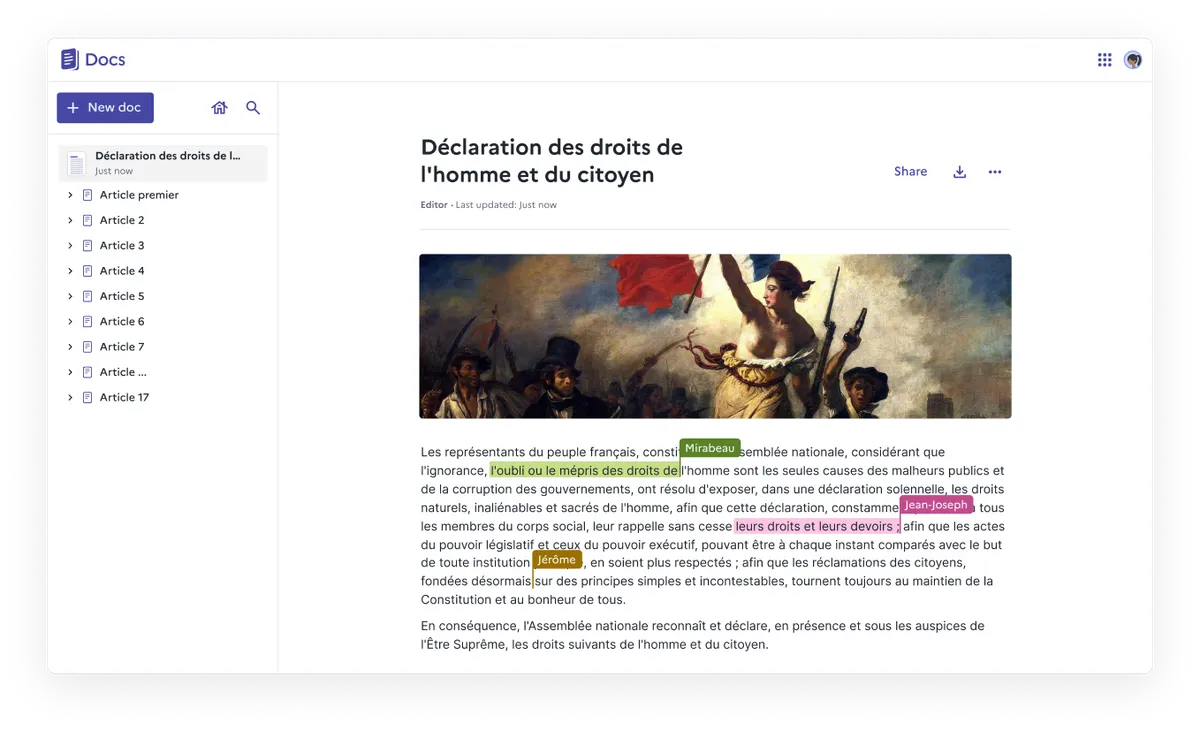This screenshot has height=732, width=1200.
Task: Select 'Déclaration des droits de l...' sidebar entry
Action: (163, 163)
